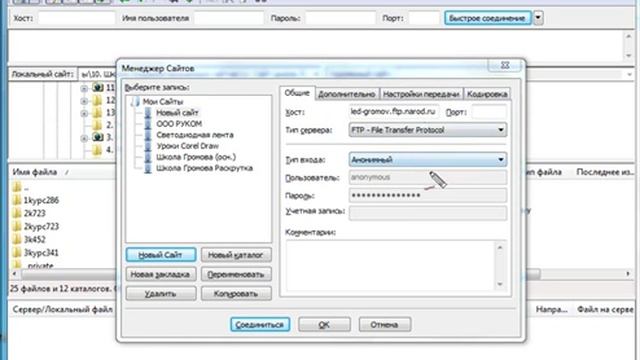
Task: Click the Хост field in Site Manager
Action: pos(393,111)
